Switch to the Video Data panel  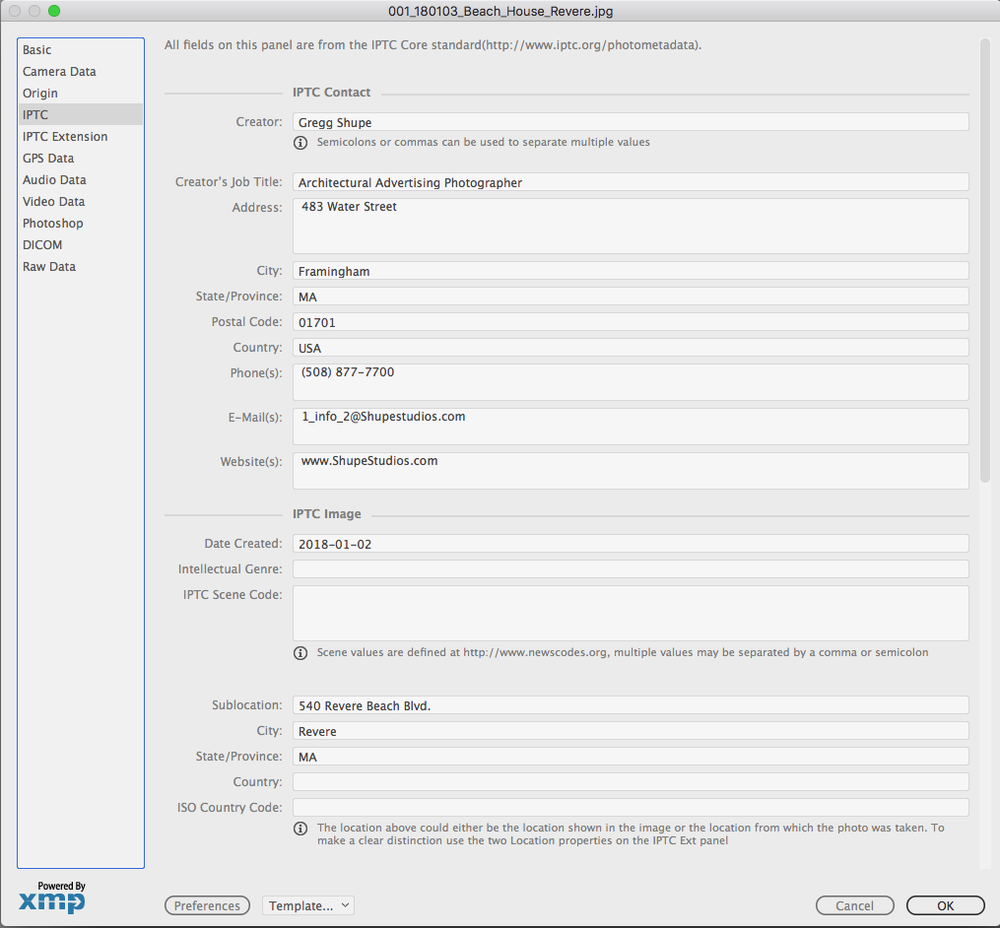click(53, 201)
